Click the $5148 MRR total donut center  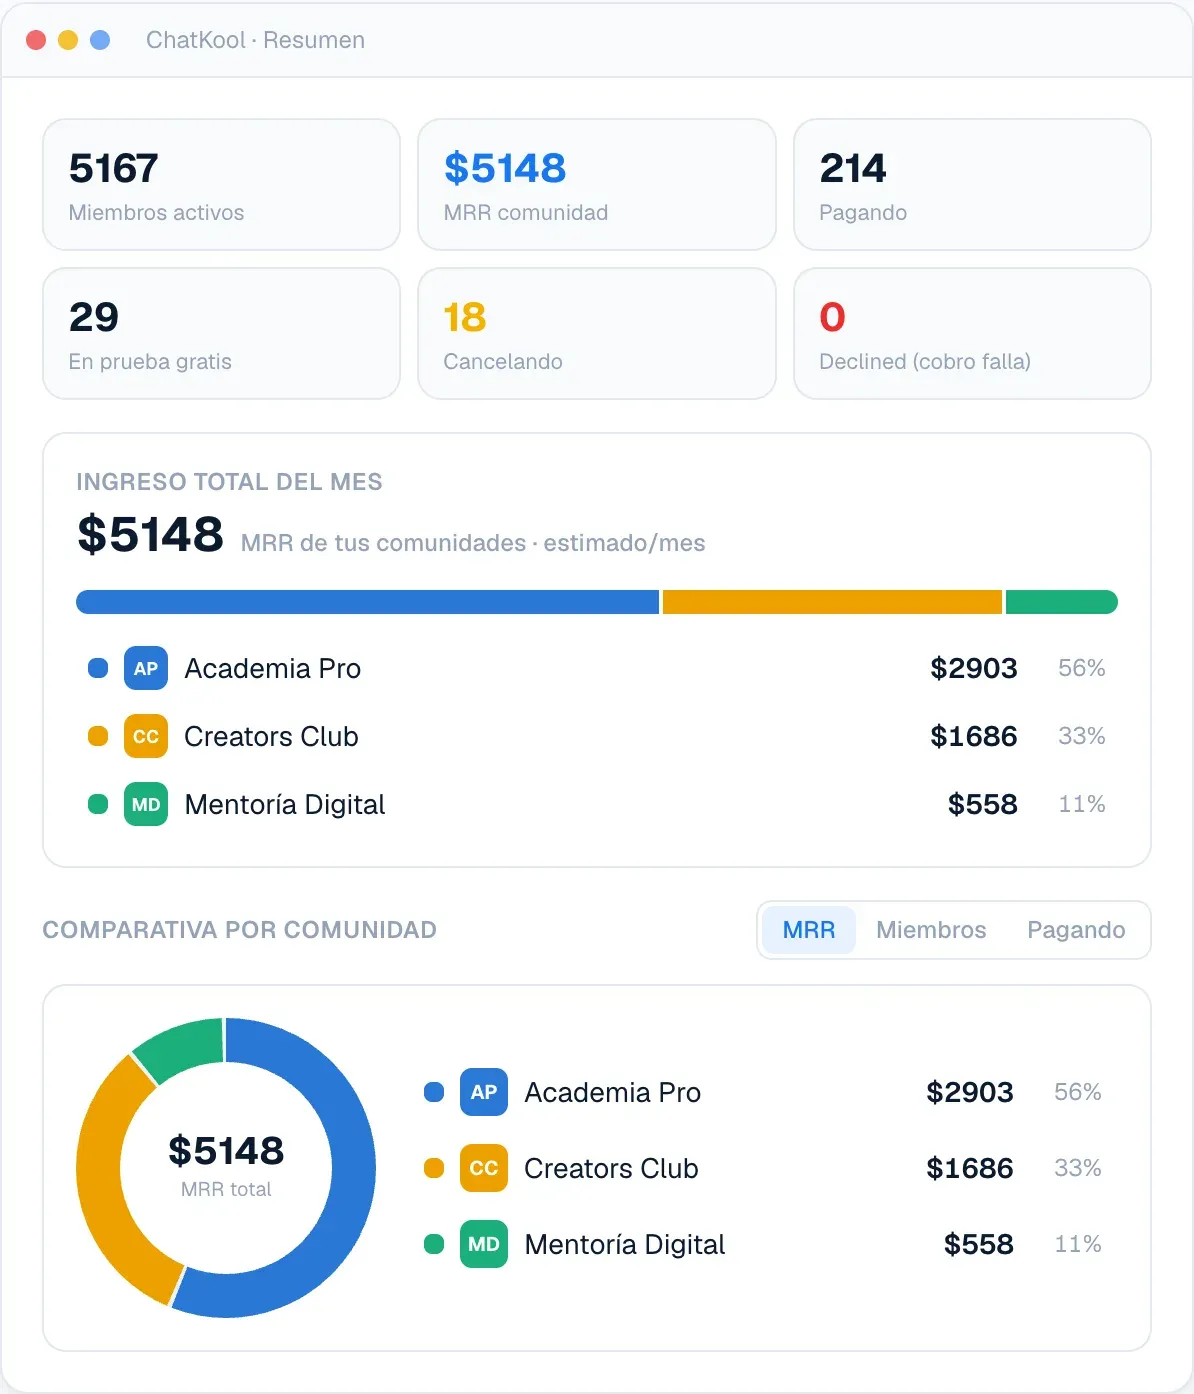point(226,1165)
